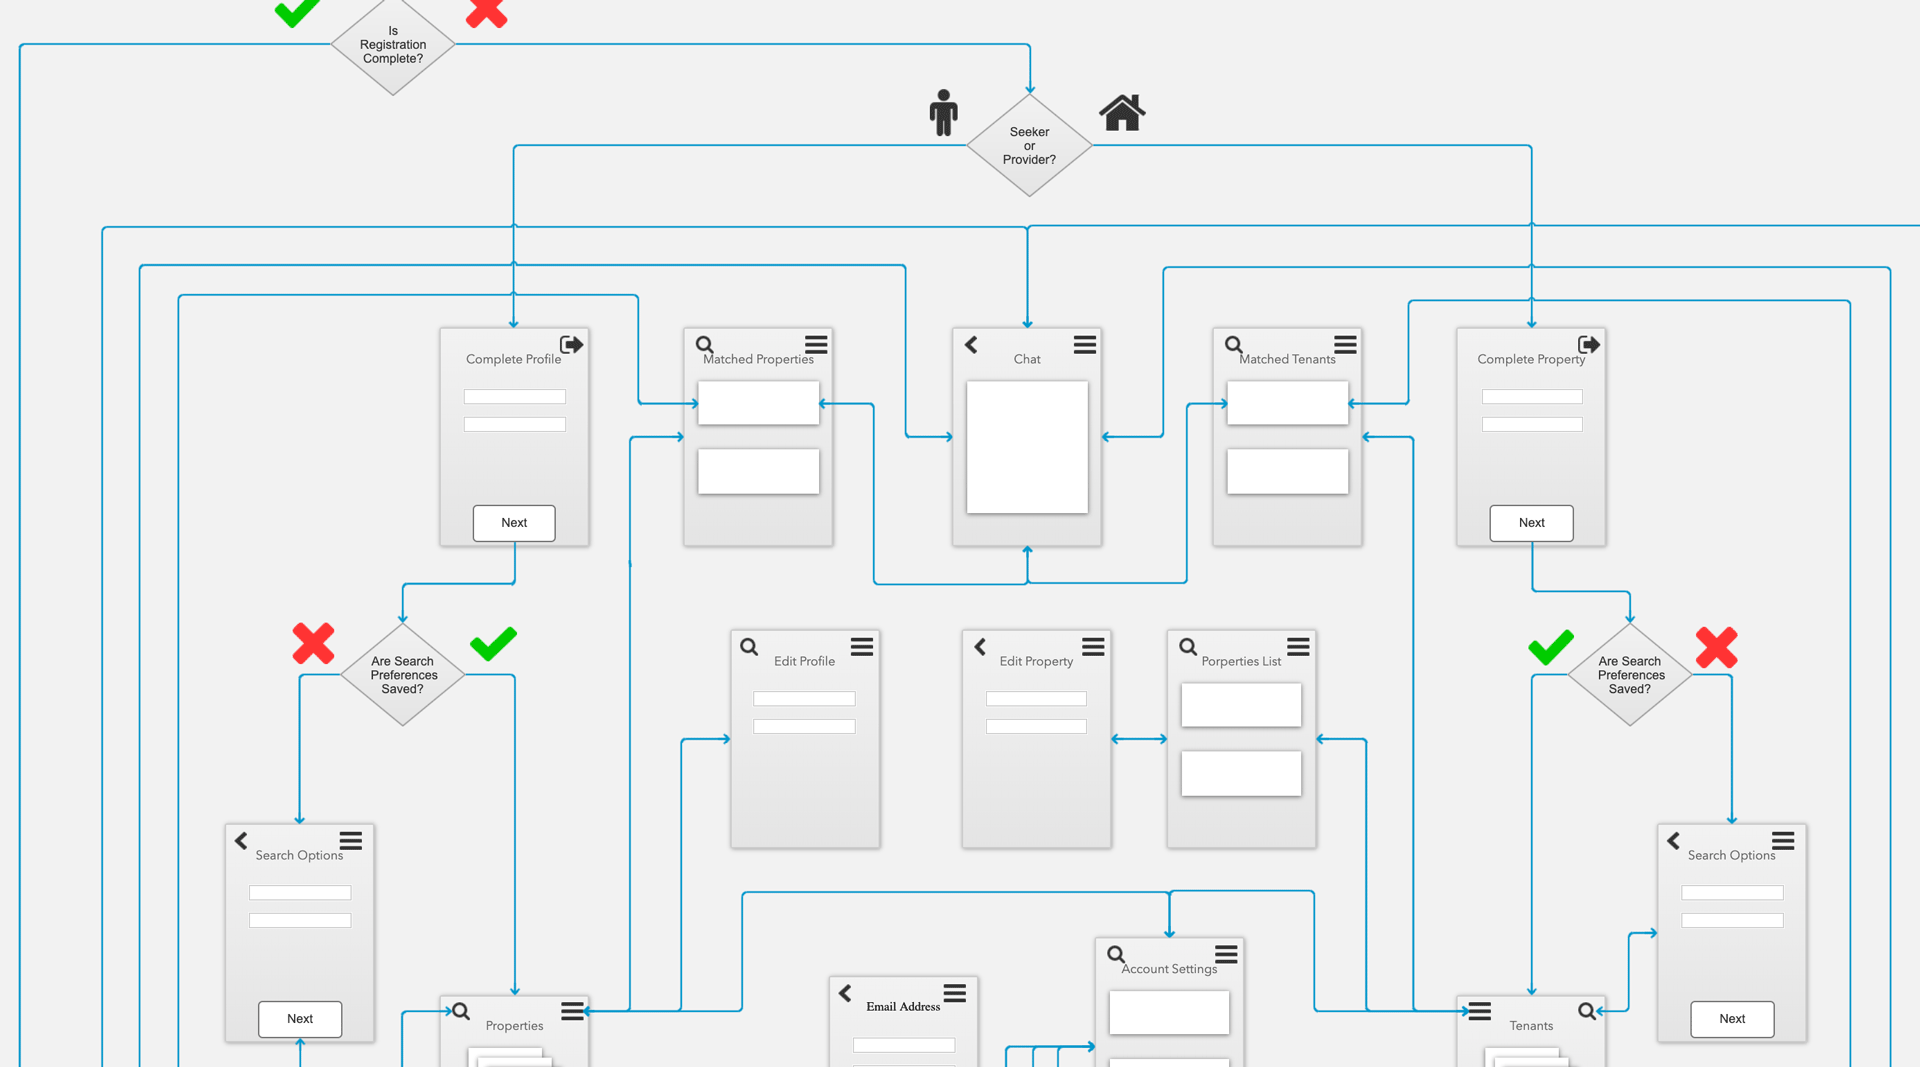Open the hamburger menu on Chat screen

1085,345
